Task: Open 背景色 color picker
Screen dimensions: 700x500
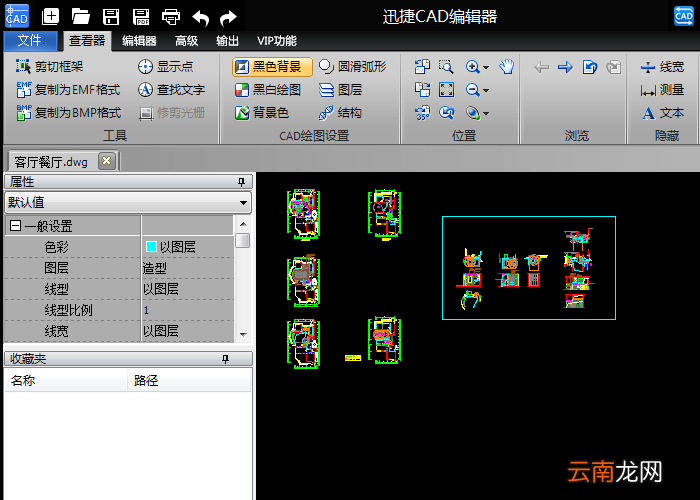Action: tap(262, 113)
